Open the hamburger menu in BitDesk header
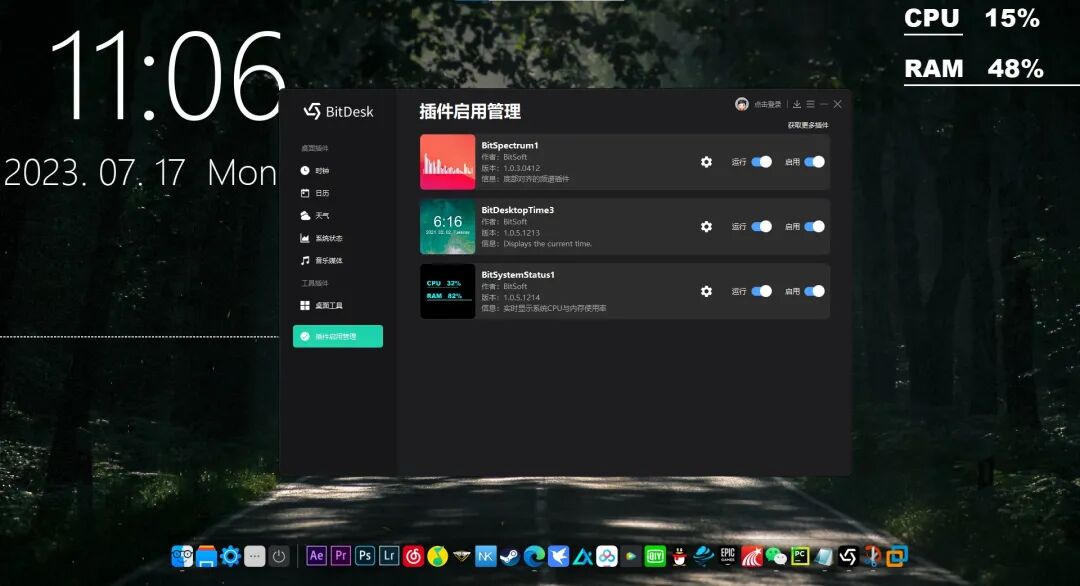Viewport: 1080px width, 586px height. [810, 104]
